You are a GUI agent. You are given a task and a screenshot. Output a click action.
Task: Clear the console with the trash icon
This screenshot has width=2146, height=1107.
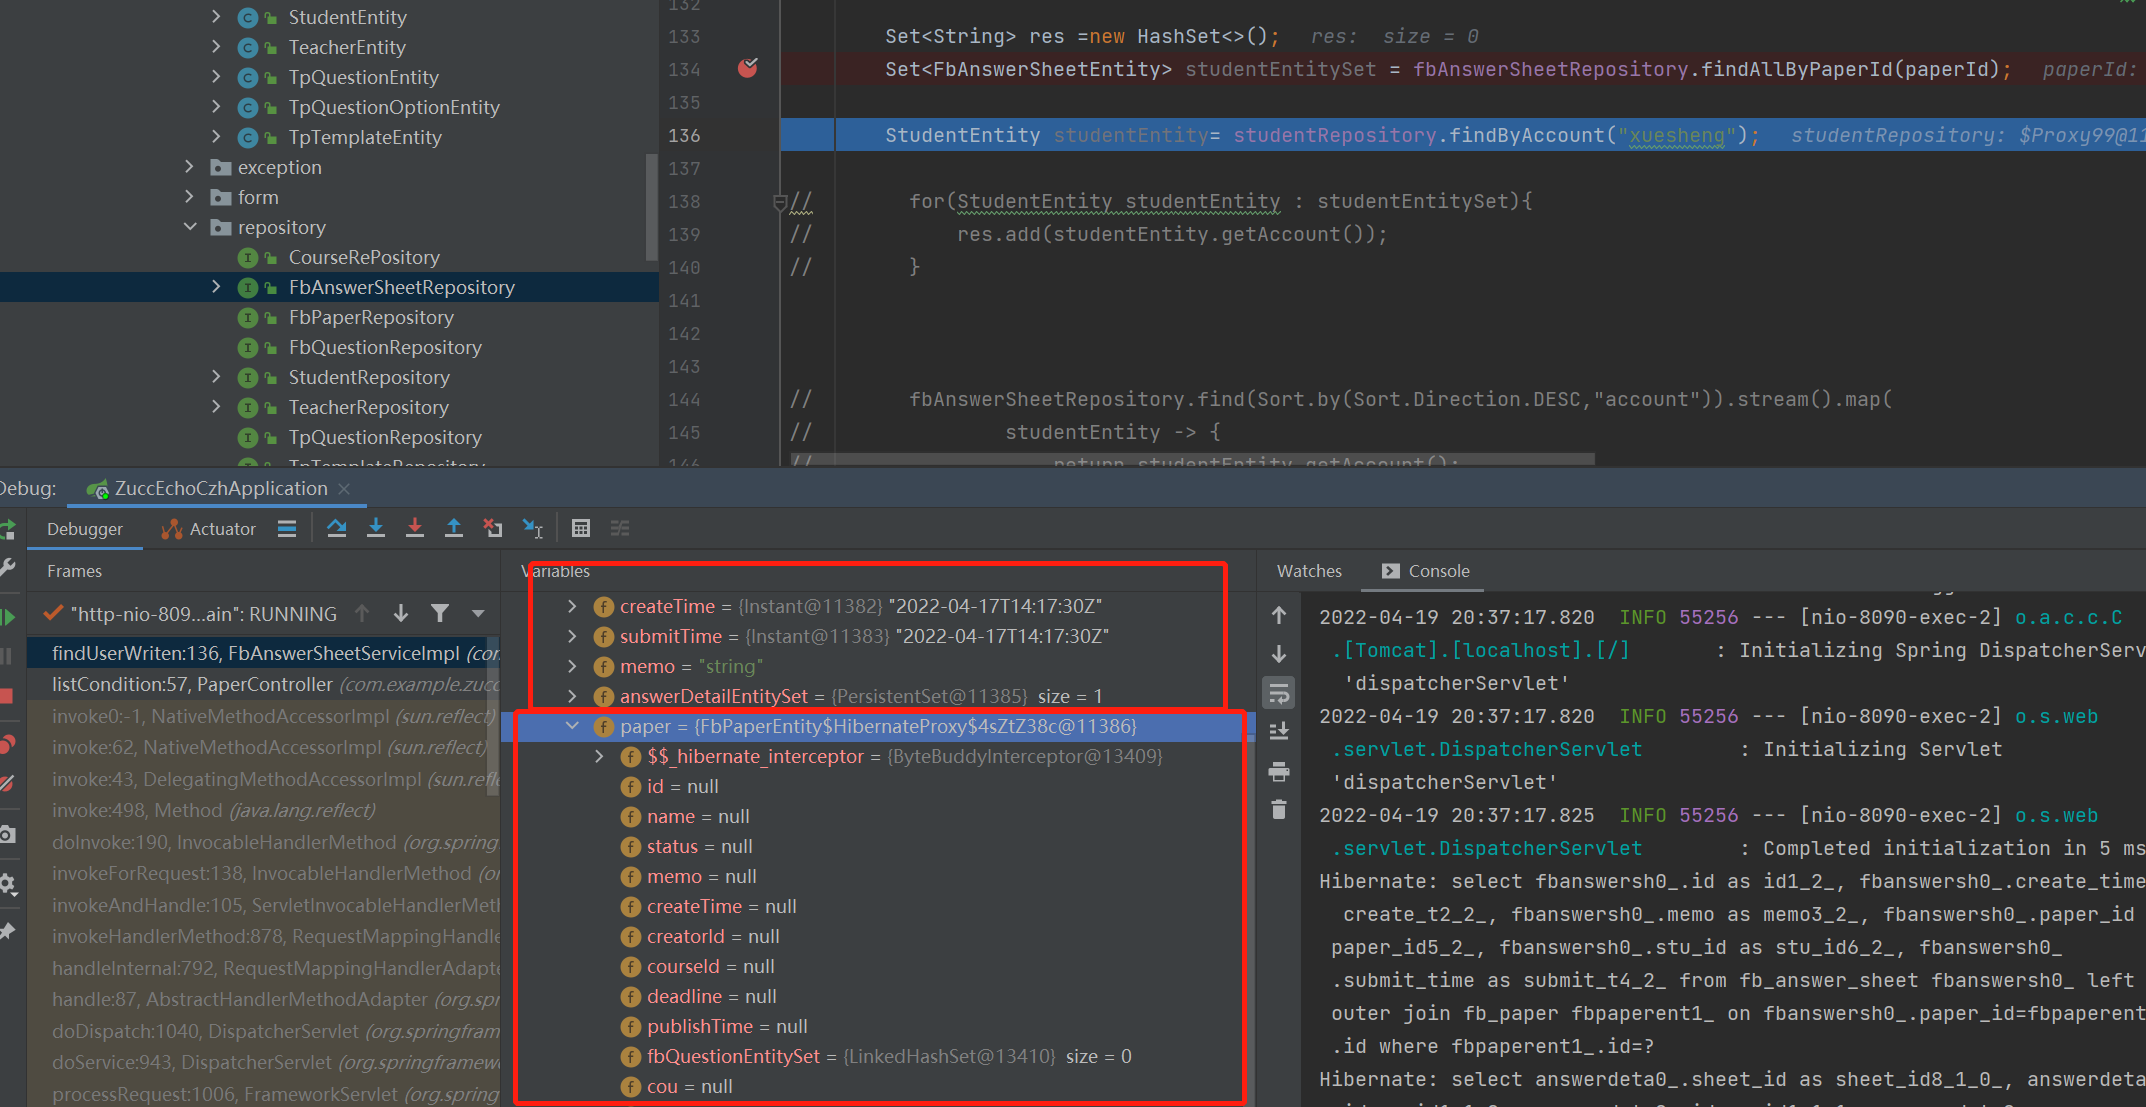(x=1279, y=810)
